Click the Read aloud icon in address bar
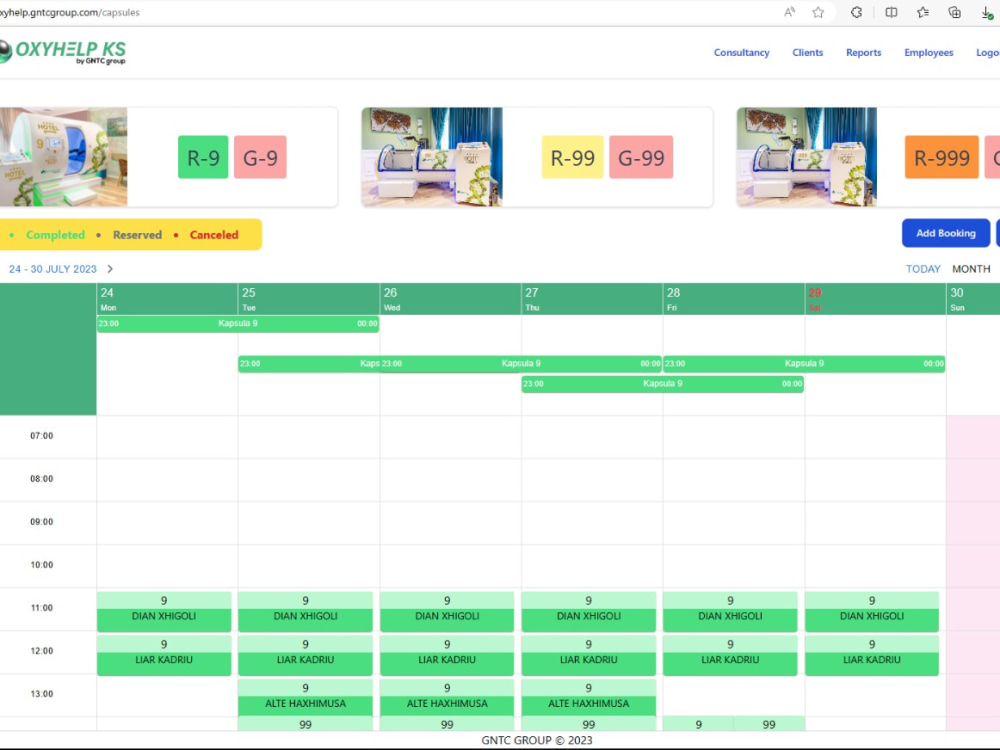This screenshot has height=750, width=1000. [790, 12]
